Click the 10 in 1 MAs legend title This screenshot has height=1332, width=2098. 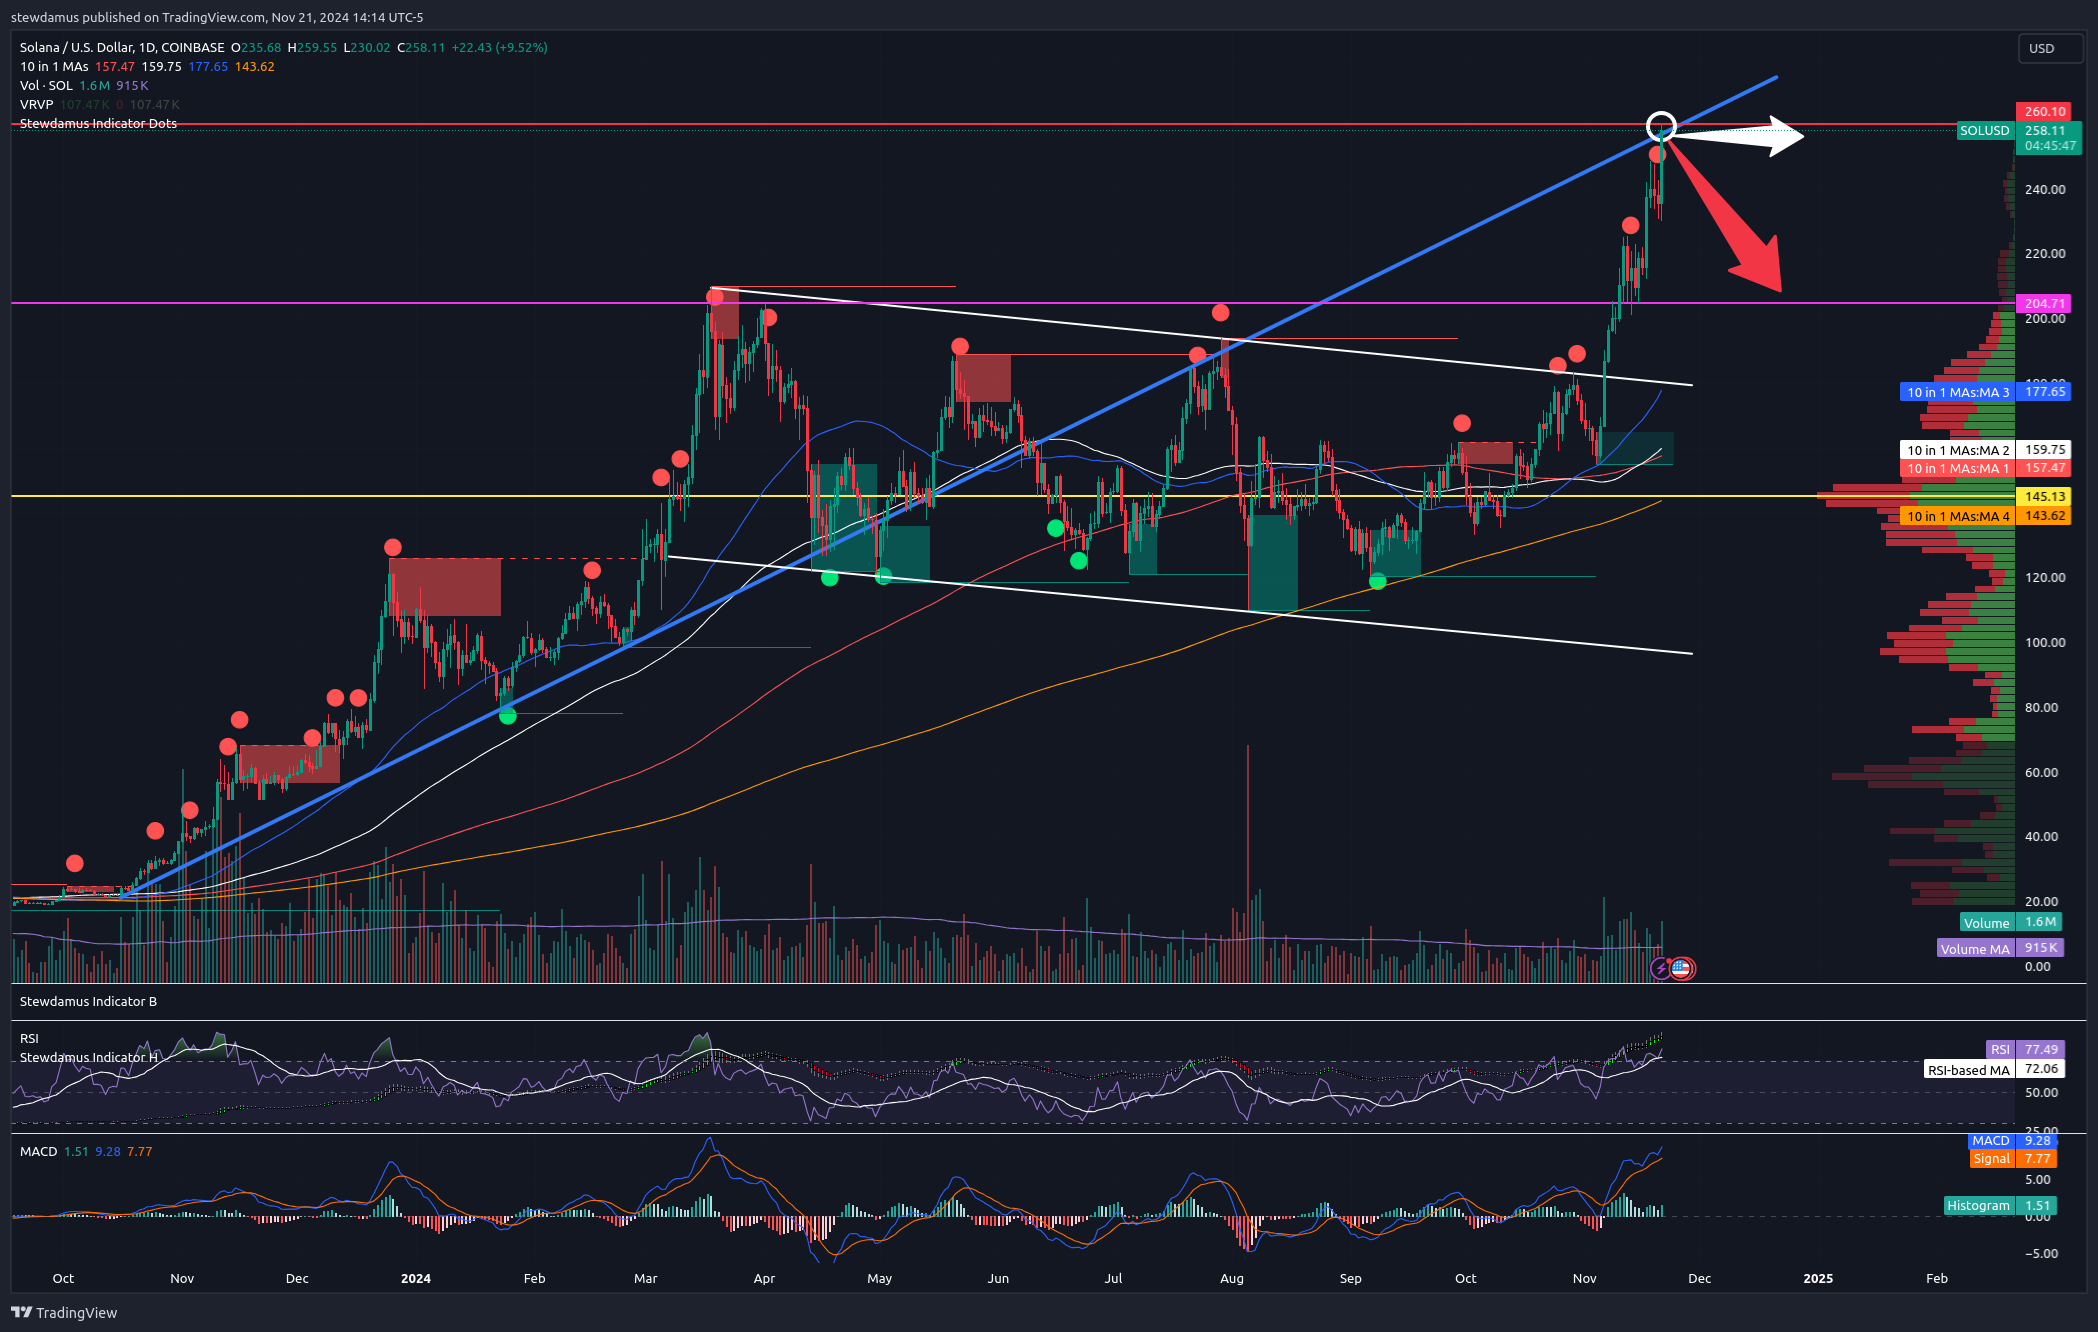pyautogui.click(x=54, y=66)
